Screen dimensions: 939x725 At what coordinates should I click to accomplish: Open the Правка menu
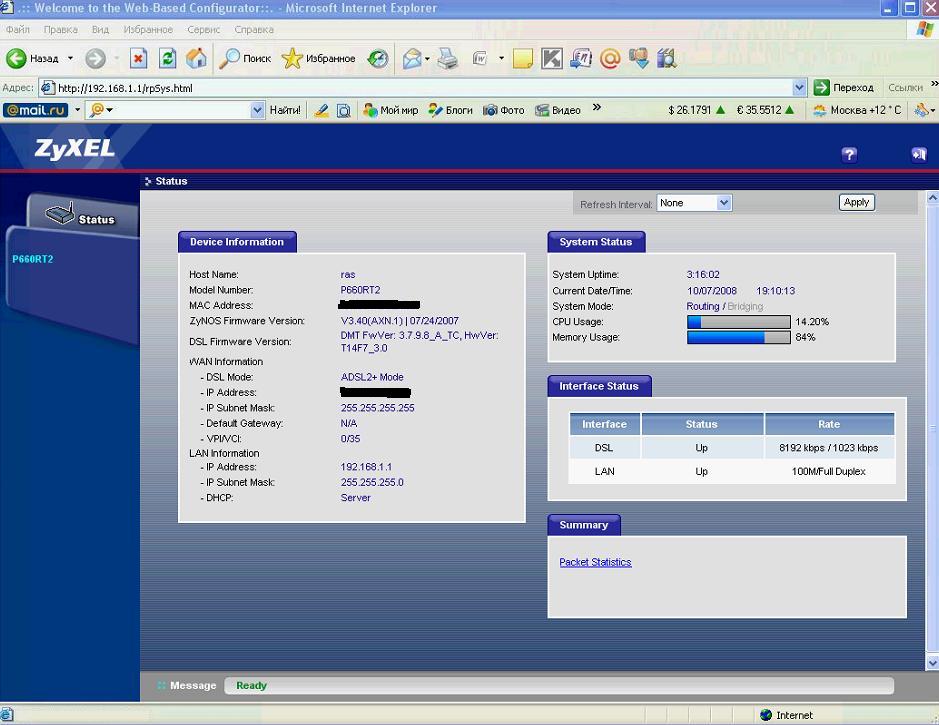[60, 29]
